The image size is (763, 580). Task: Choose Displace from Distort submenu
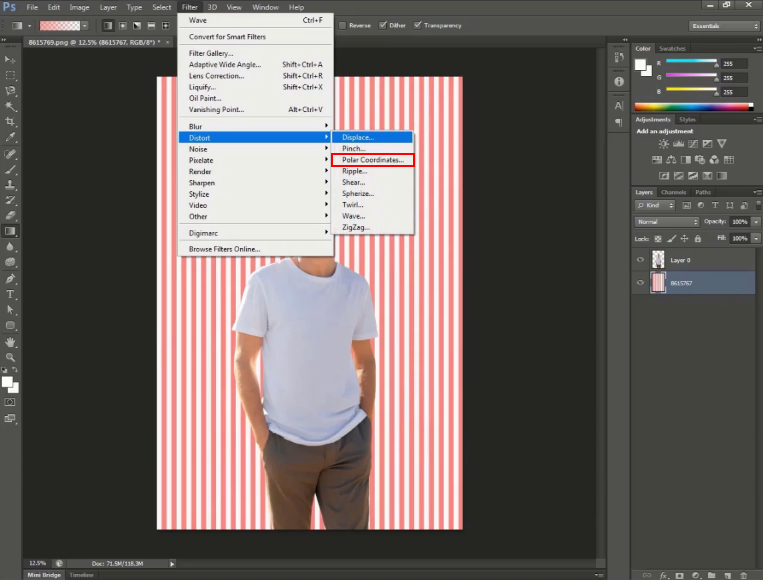373,137
